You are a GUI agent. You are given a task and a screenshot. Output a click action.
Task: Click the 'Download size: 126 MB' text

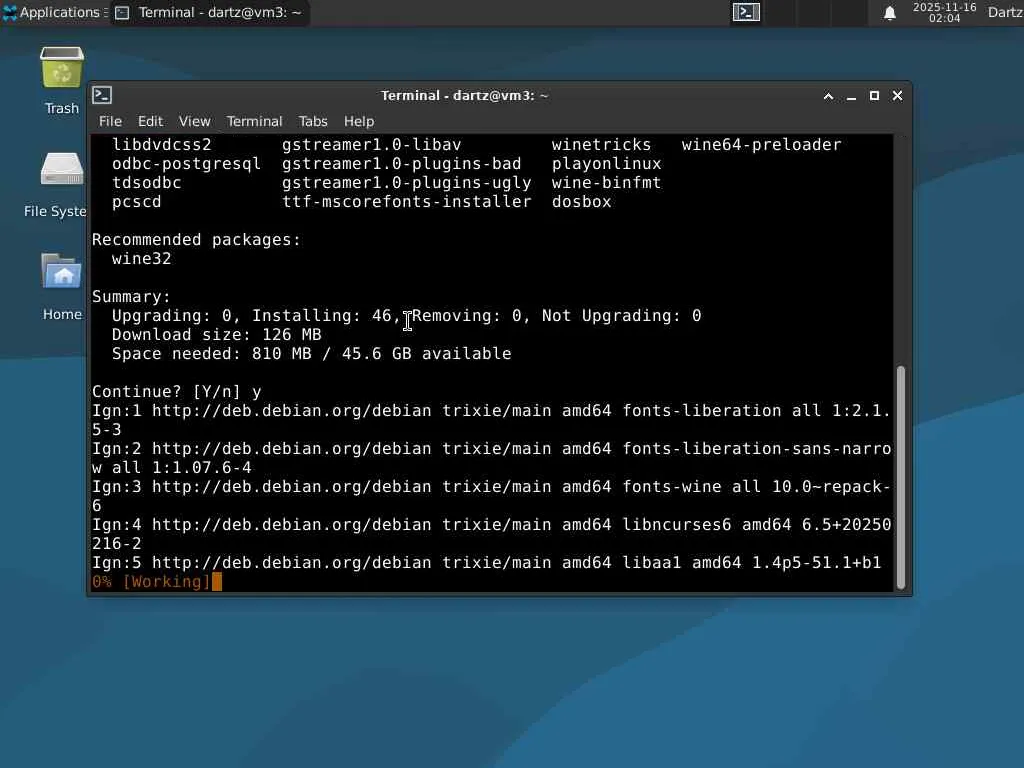[x=216, y=335]
